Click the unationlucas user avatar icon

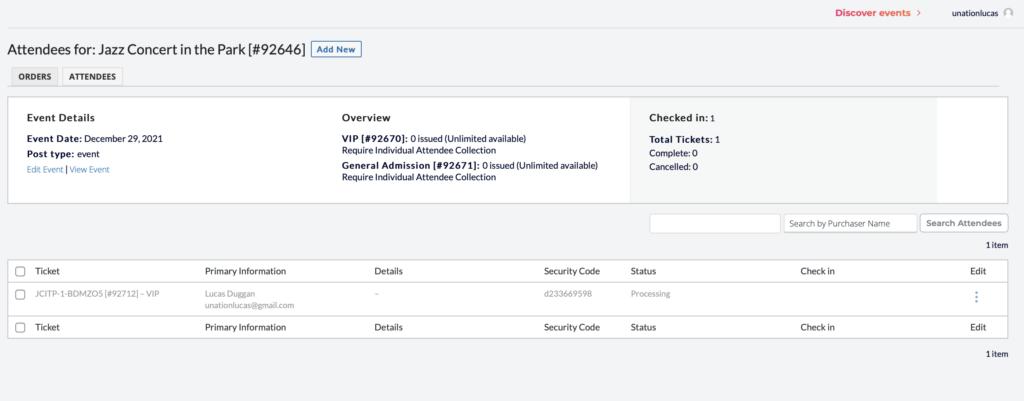coord(1008,12)
